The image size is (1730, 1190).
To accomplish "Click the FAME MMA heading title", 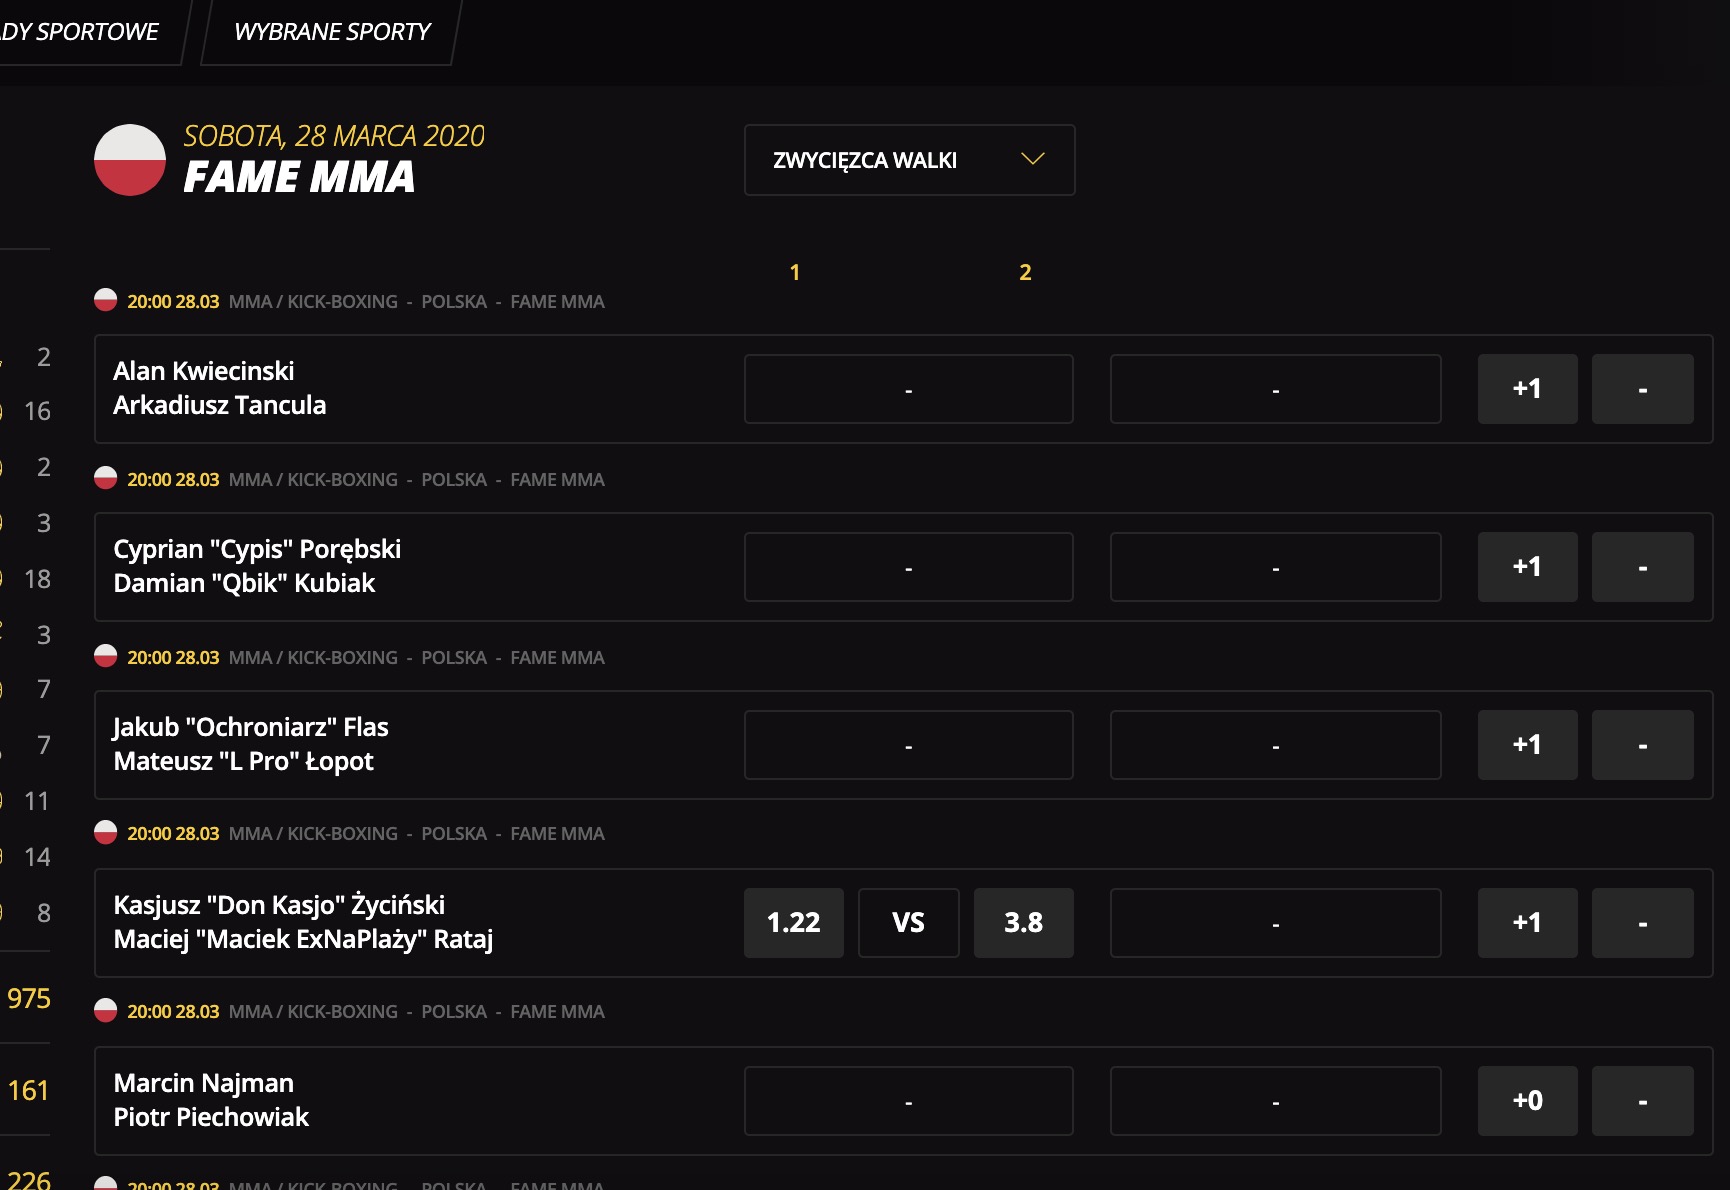I will 299,177.
